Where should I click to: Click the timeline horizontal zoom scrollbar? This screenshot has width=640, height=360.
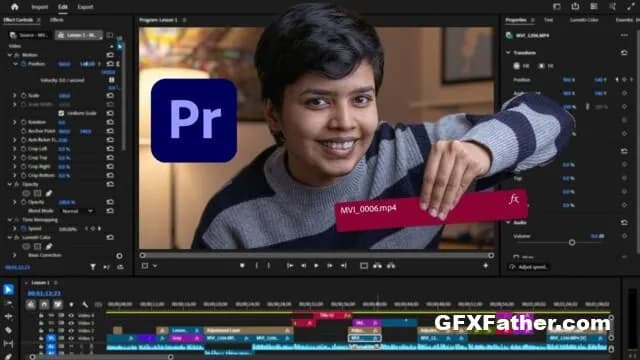tap(101, 357)
